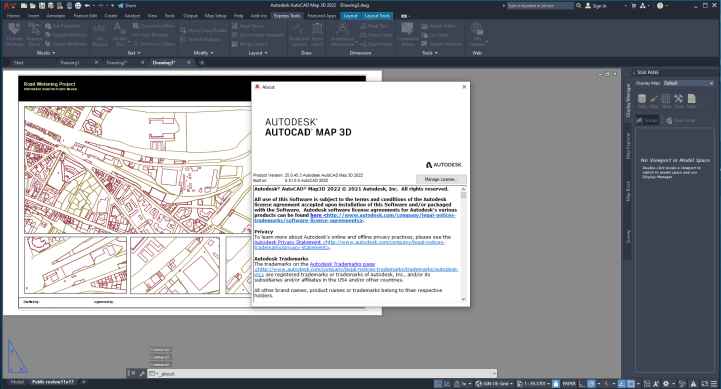The image size is (721, 389).
Task: Open the Express Tools ribbon tab
Action: (287, 16)
